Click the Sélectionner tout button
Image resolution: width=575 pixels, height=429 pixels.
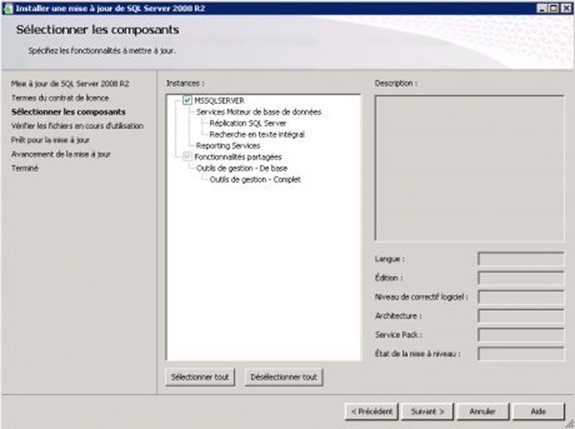[x=200, y=377]
